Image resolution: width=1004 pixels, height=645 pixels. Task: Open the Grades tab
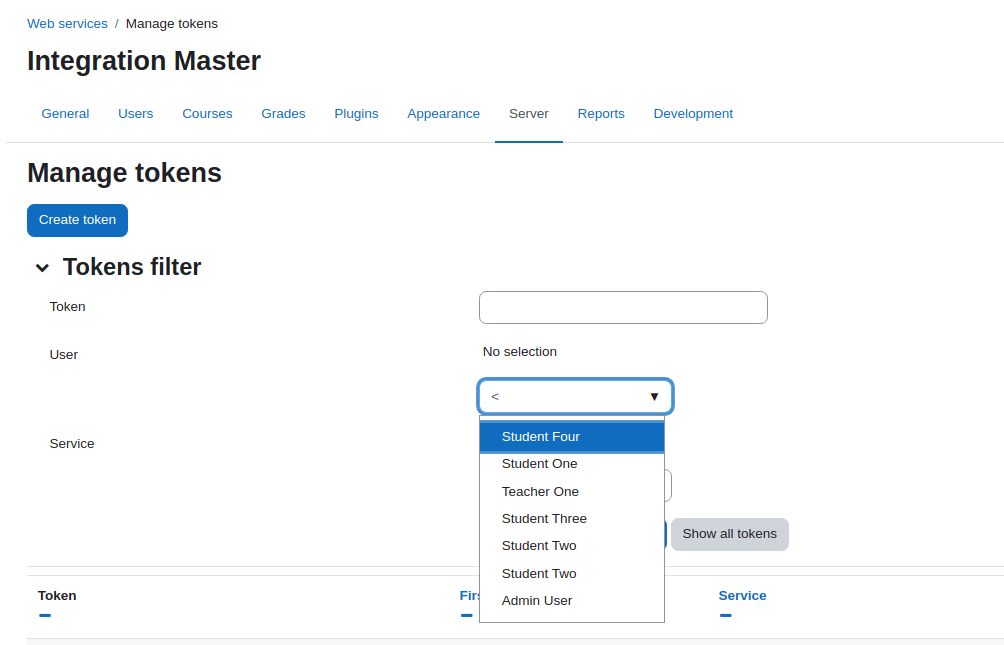click(283, 114)
